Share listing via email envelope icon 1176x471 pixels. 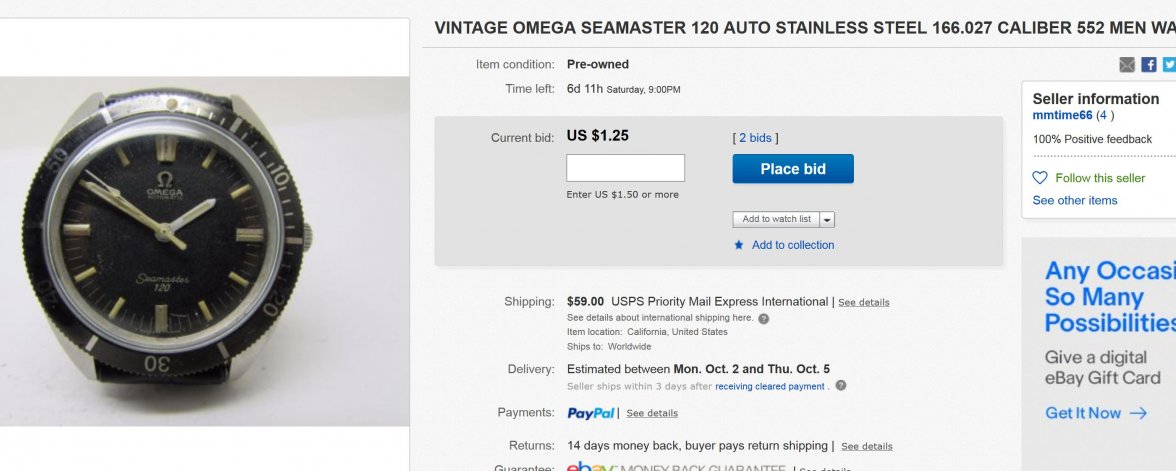(1127, 65)
